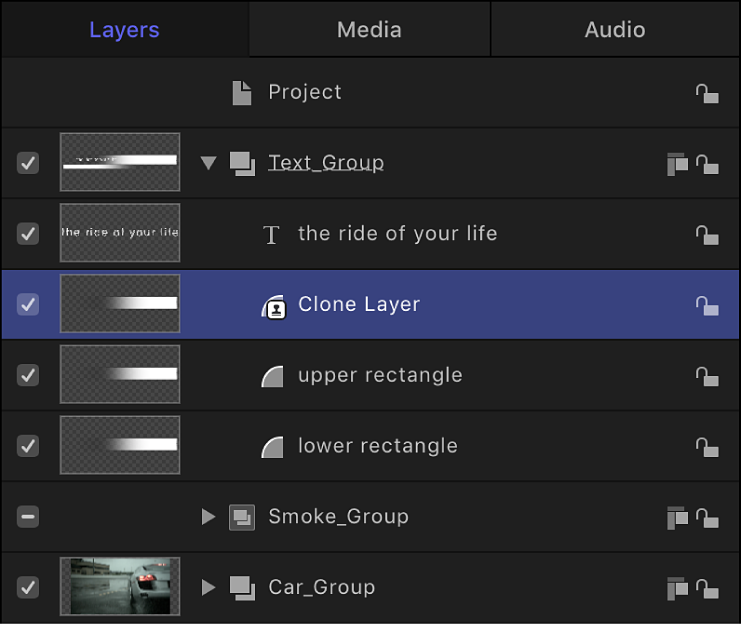Switch to the Media tab

click(369, 30)
